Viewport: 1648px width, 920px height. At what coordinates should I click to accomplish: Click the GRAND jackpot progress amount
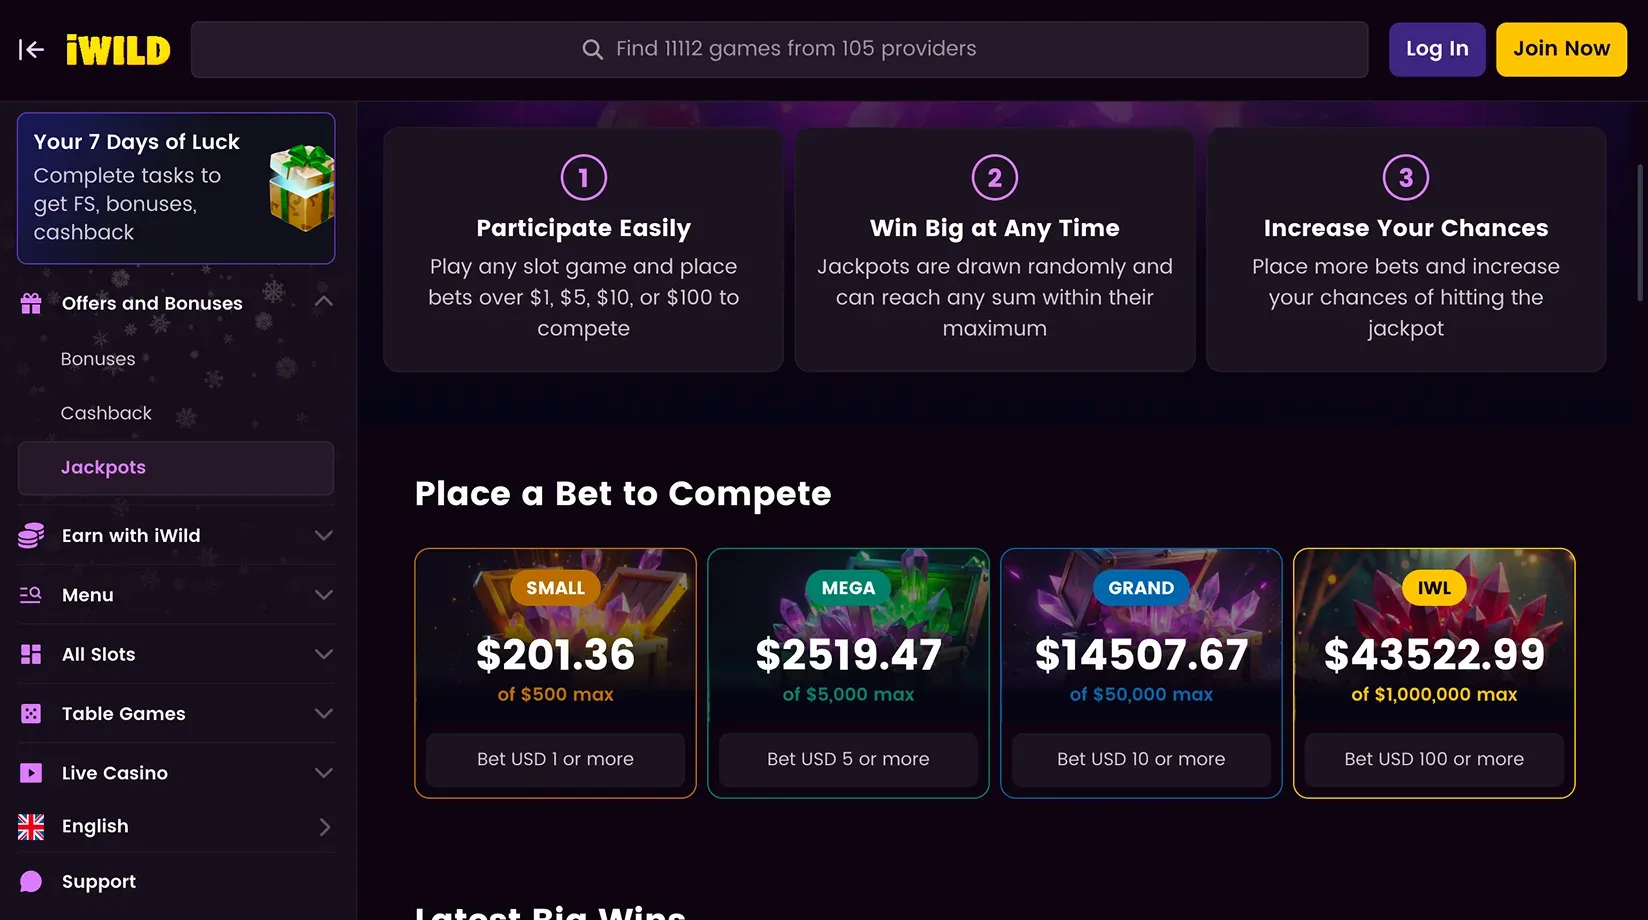click(1141, 655)
